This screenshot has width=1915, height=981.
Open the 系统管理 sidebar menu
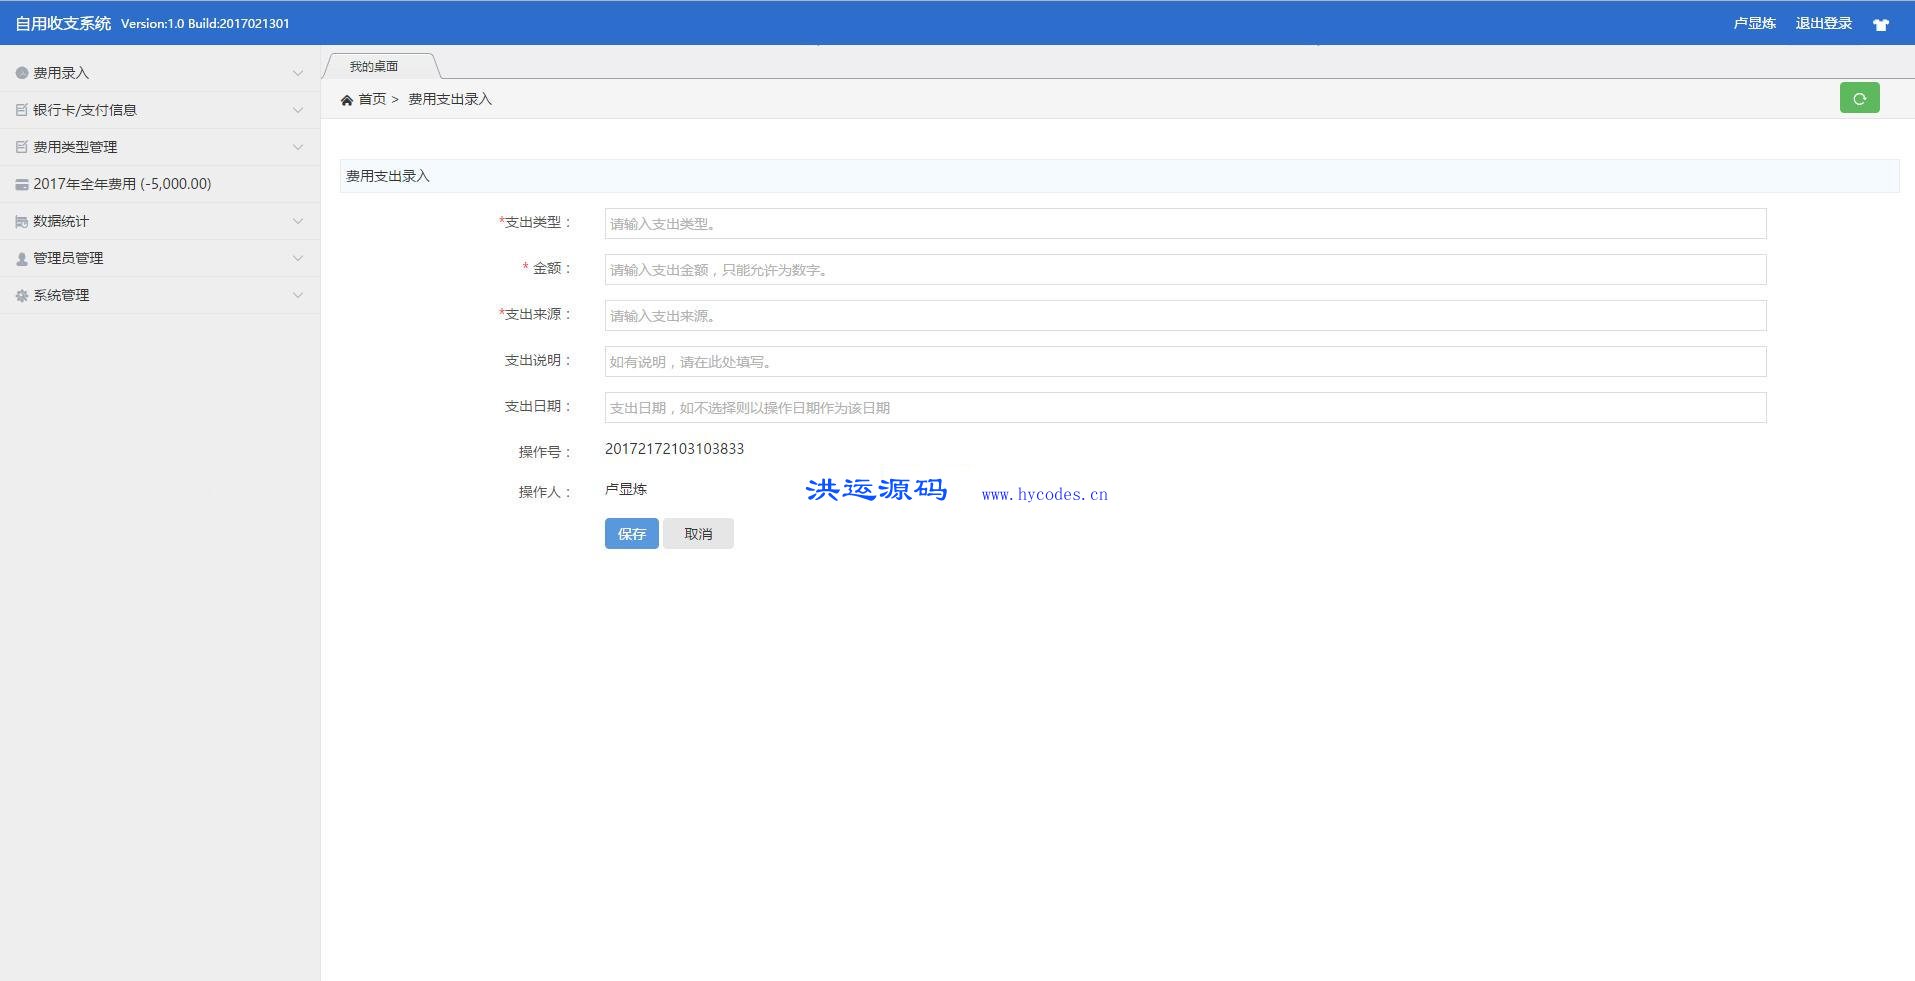(160, 295)
